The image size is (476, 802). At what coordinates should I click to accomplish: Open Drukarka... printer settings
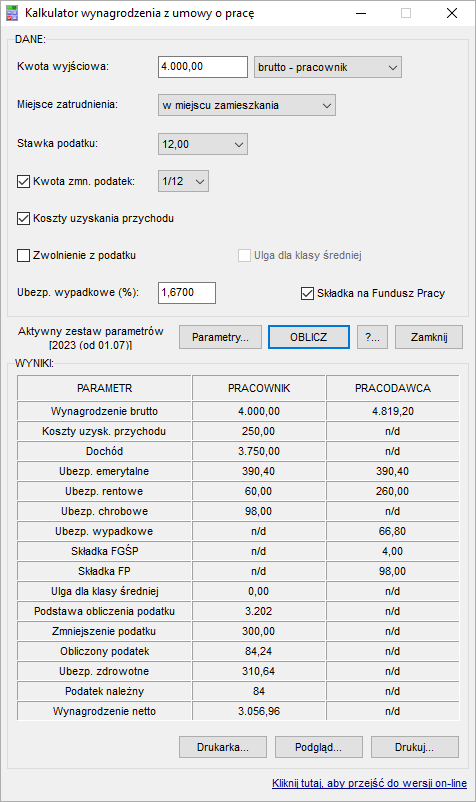[x=223, y=747]
